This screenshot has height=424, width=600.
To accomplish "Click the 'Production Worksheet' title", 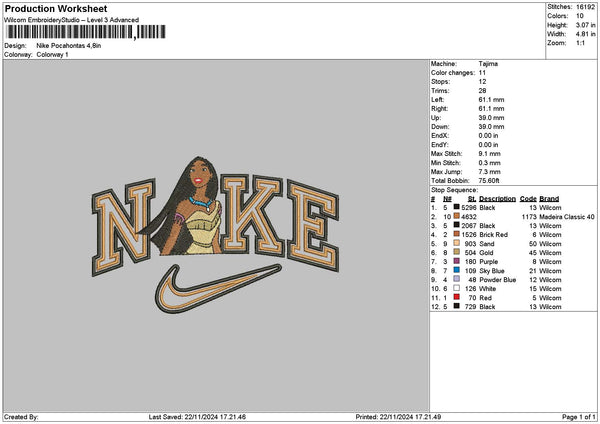I will pyautogui.click(x=56, y=8).
